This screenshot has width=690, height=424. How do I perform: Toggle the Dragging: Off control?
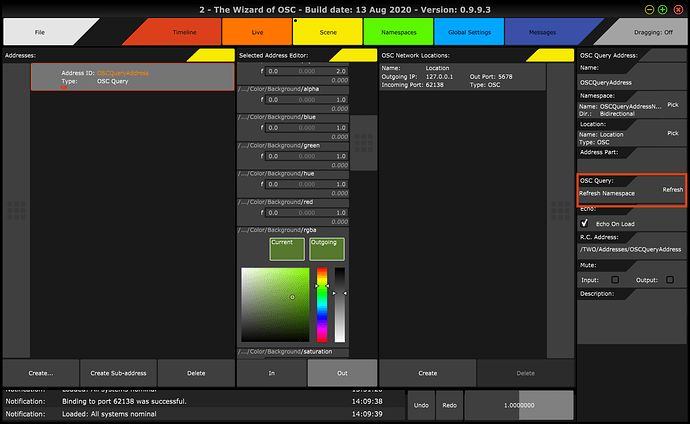tap(653, 32)
